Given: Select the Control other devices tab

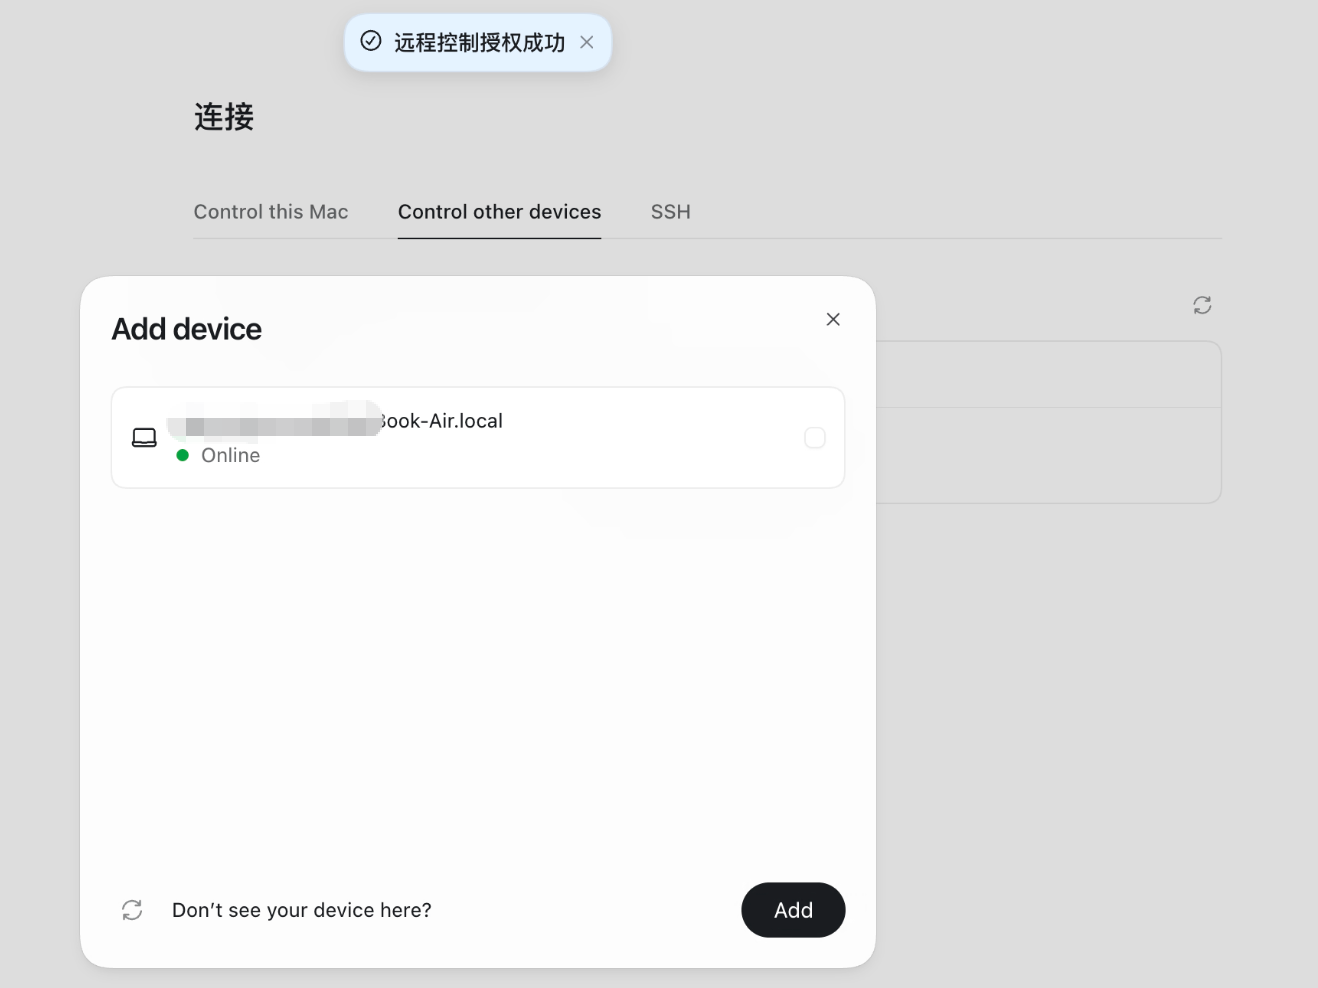Looking at the screenshot, I should (x=499, y=212).
